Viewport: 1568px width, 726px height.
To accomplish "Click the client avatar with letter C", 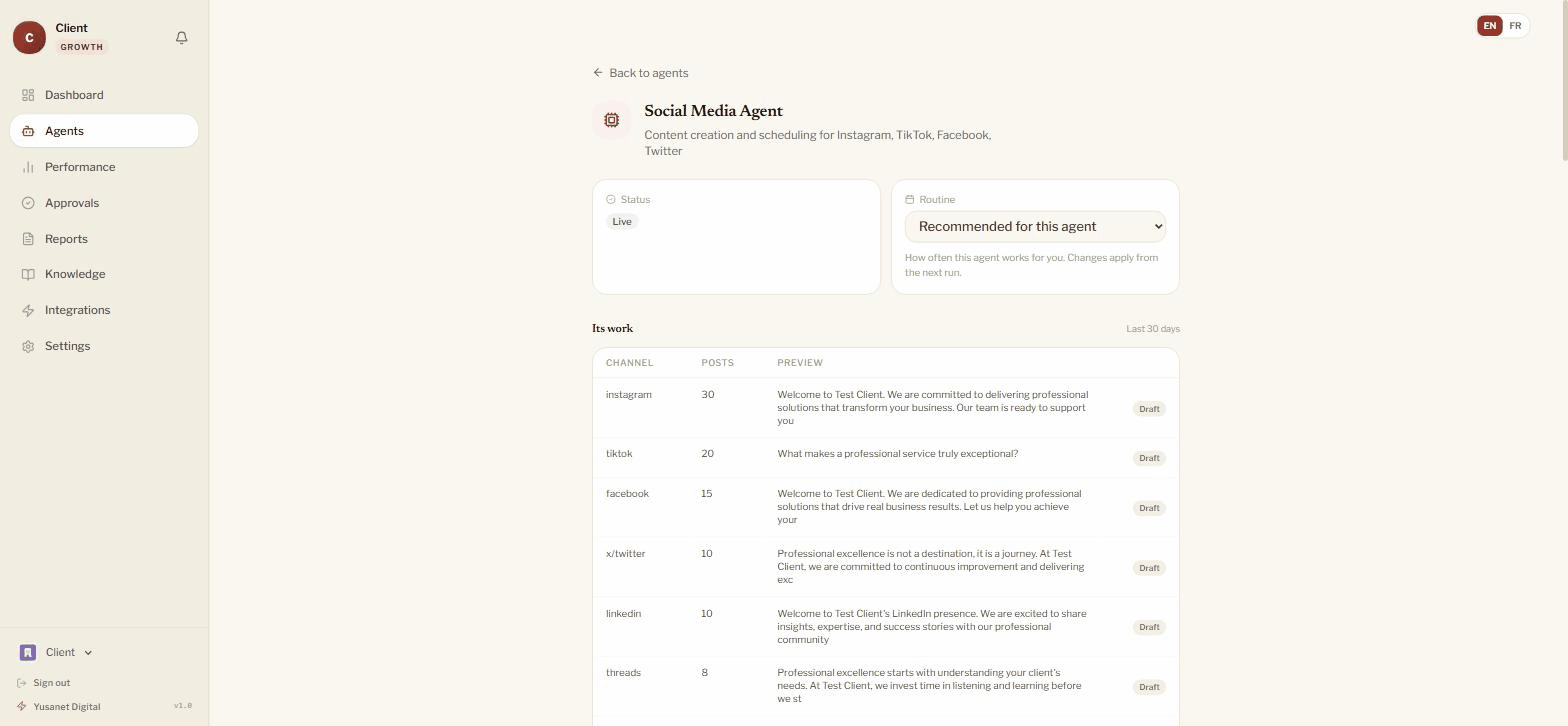I will (x=29, y=37).
